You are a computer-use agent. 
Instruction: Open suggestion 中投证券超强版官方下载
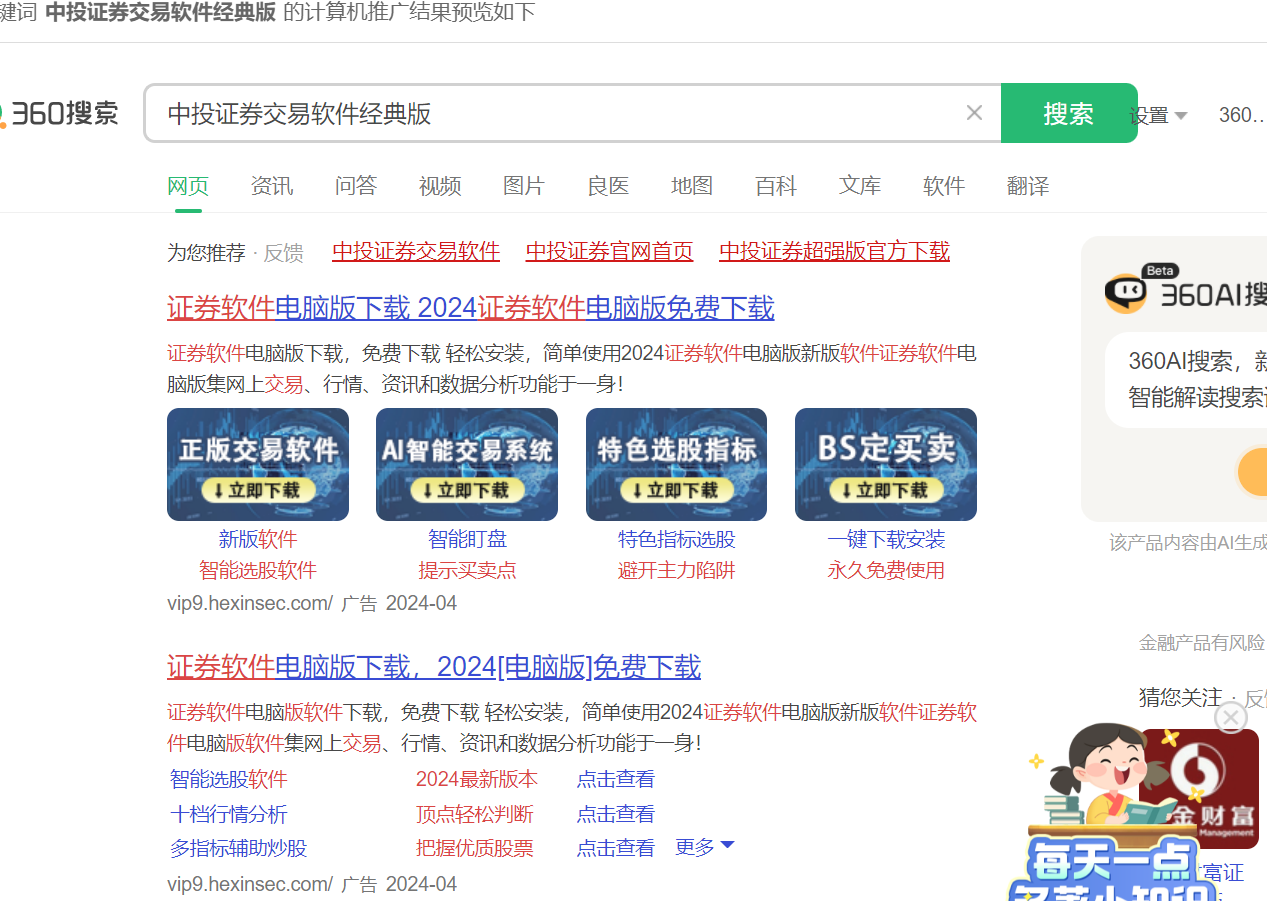point(835,251)
